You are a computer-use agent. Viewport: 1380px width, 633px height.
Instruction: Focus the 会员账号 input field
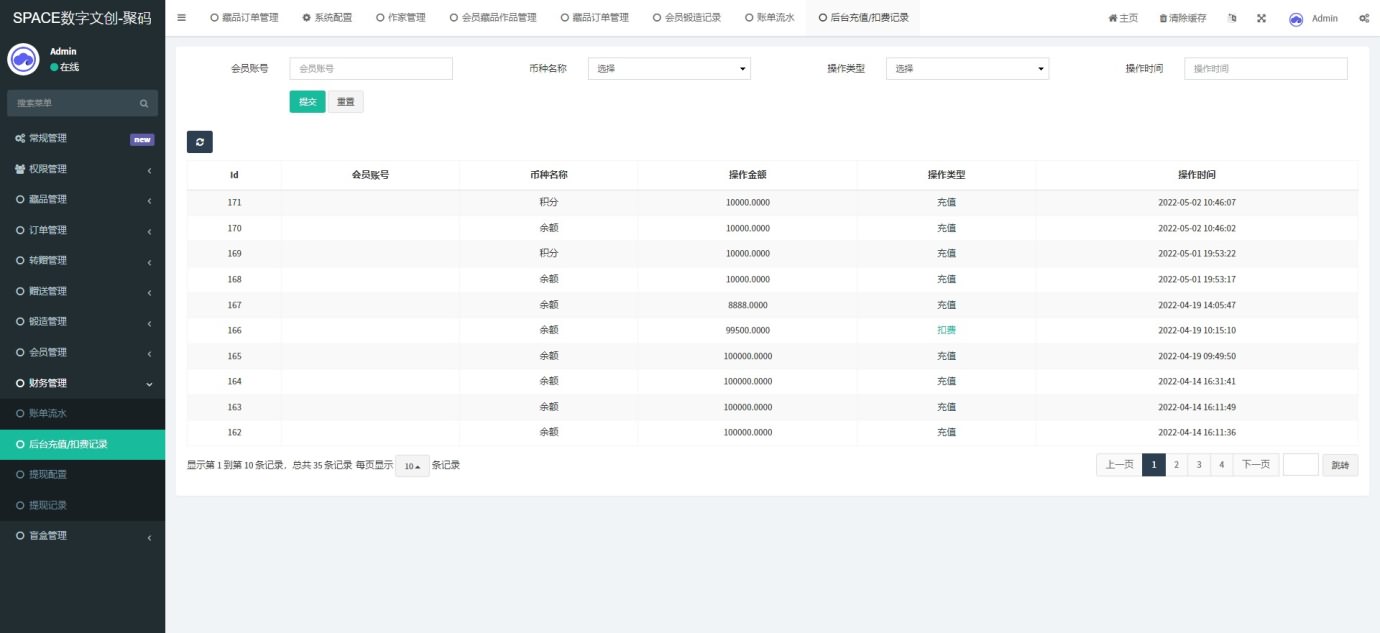[371, 68]
